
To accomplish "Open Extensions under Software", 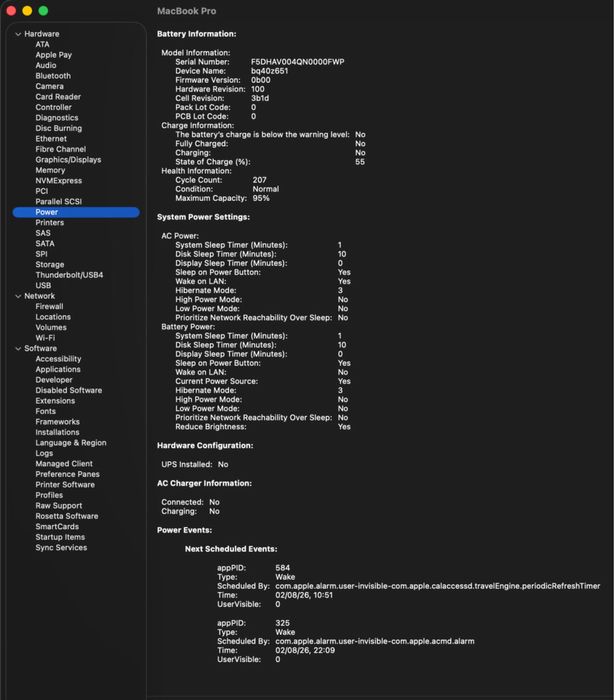I will (x=55, y=401).
